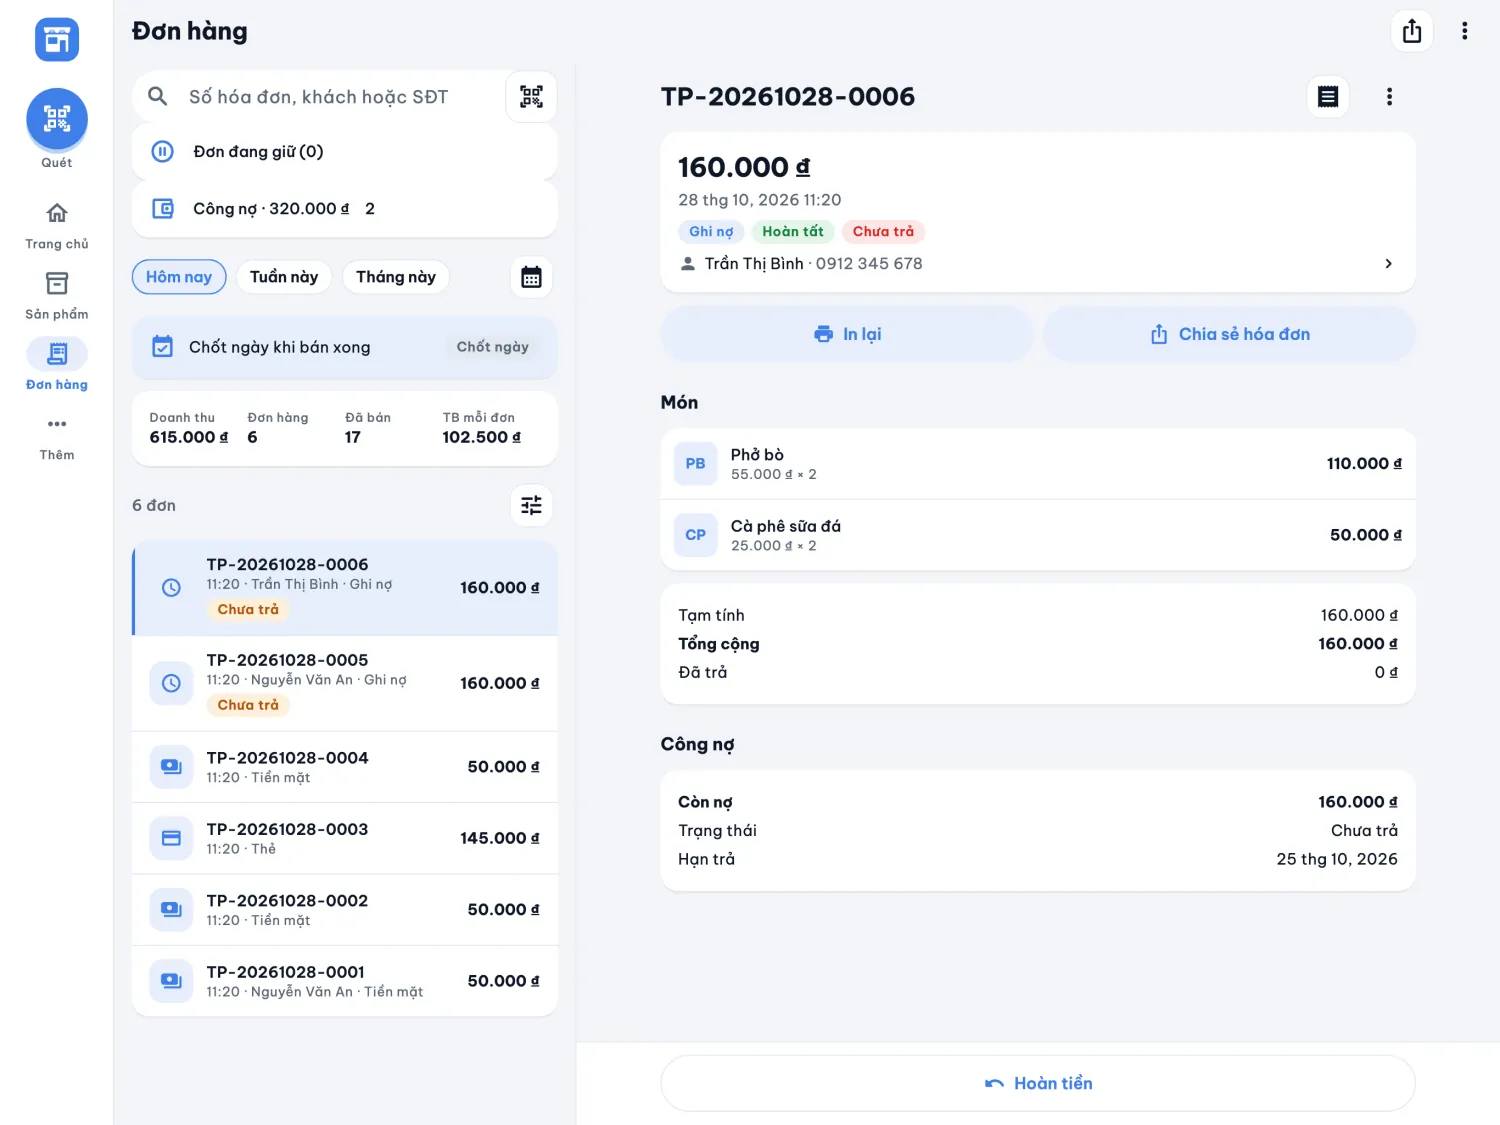Click card icon of order TP-20261028-0003
Viewport: 1500px width, 1125px height.
[x=171, y=838]
